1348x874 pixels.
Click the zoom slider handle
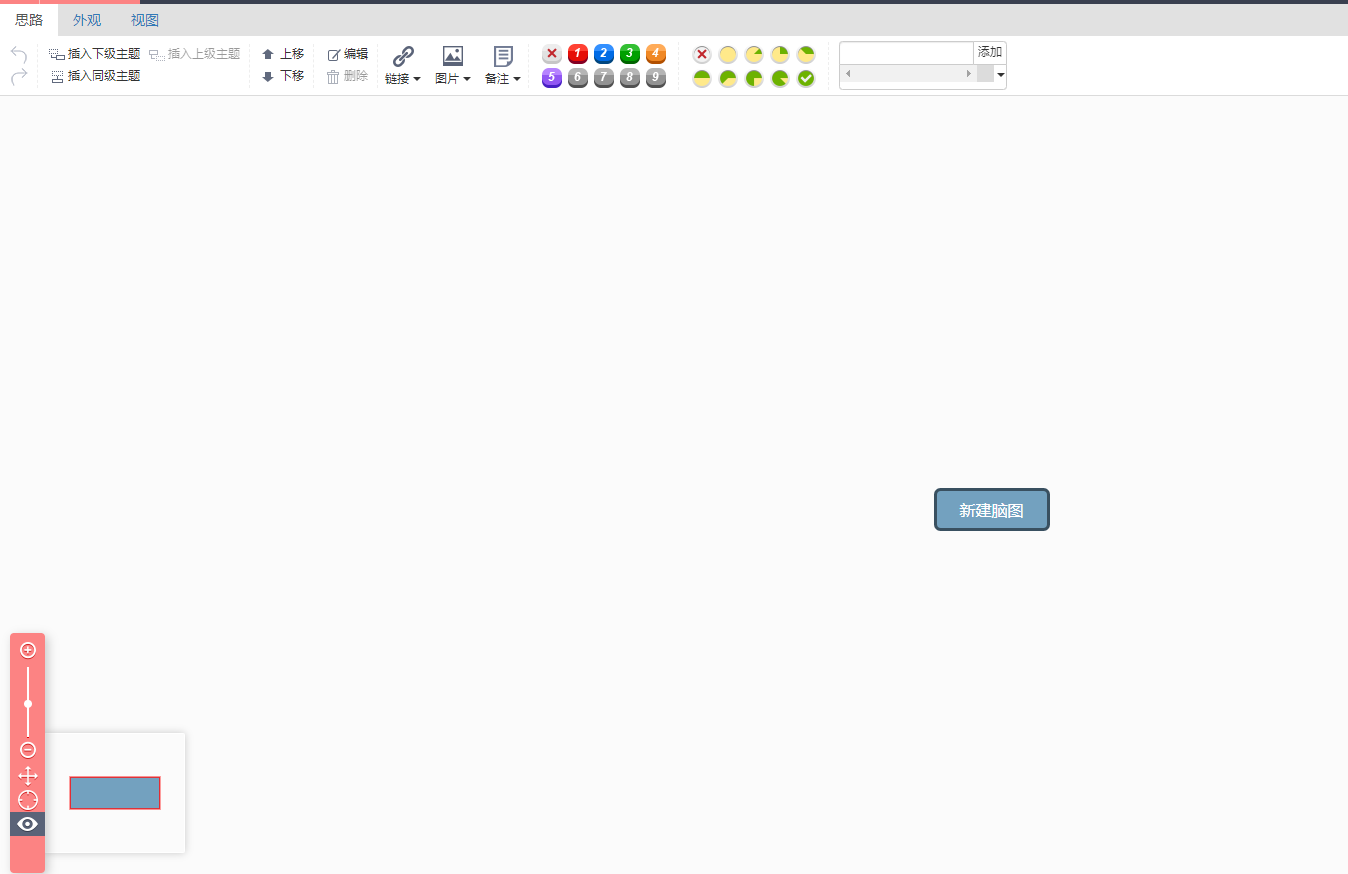(x=28, y=704)
